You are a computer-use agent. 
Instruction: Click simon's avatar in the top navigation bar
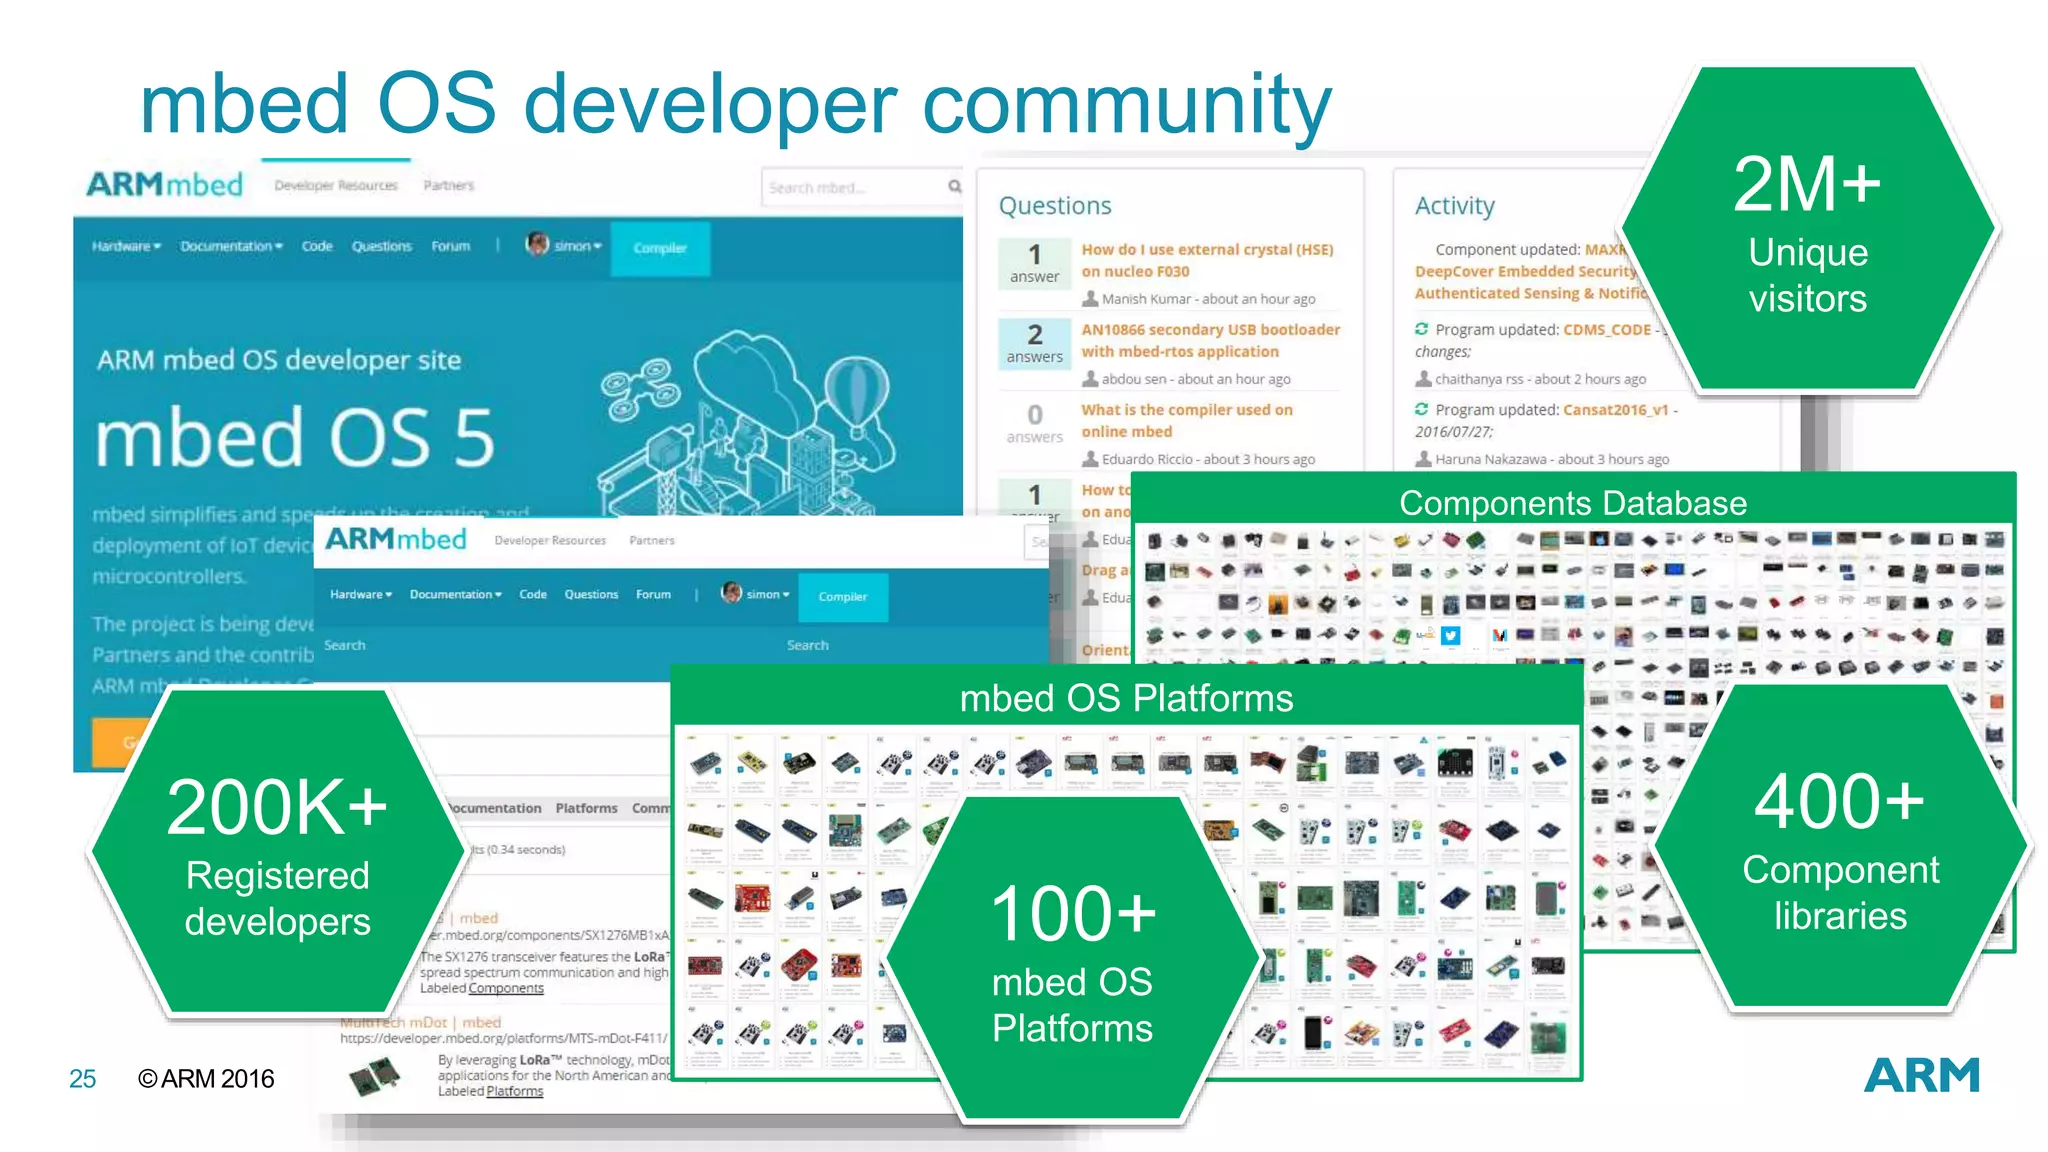pyautogui.click(x=537, y=244)
